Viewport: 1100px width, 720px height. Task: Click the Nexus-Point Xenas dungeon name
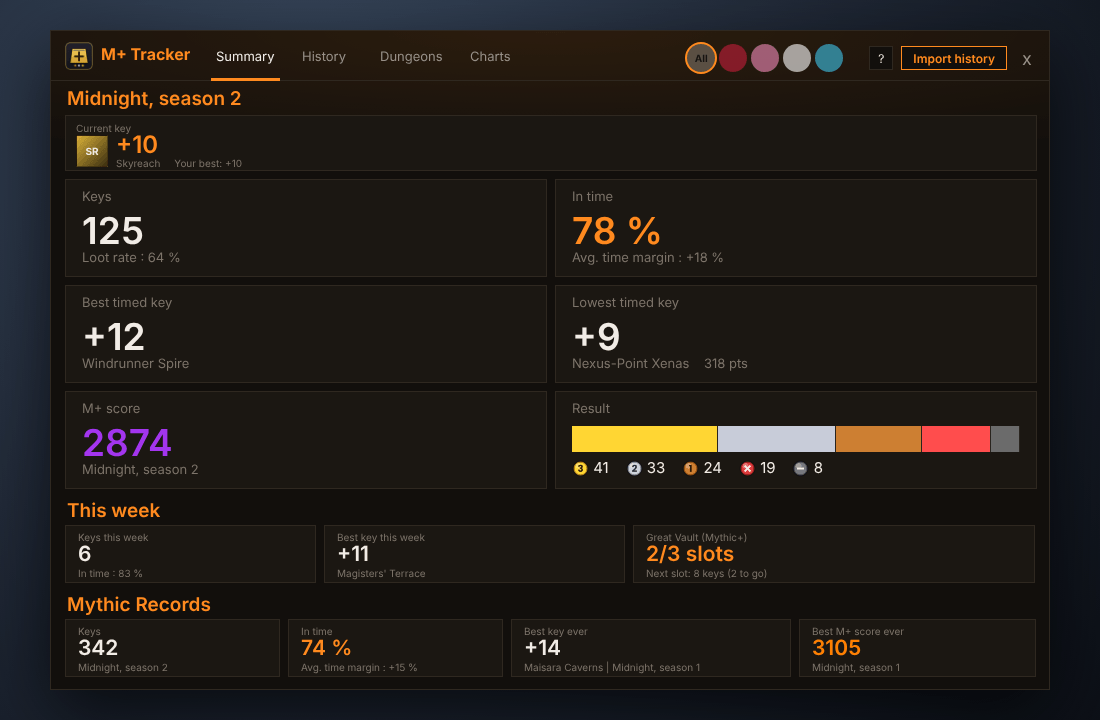(631, 364)
